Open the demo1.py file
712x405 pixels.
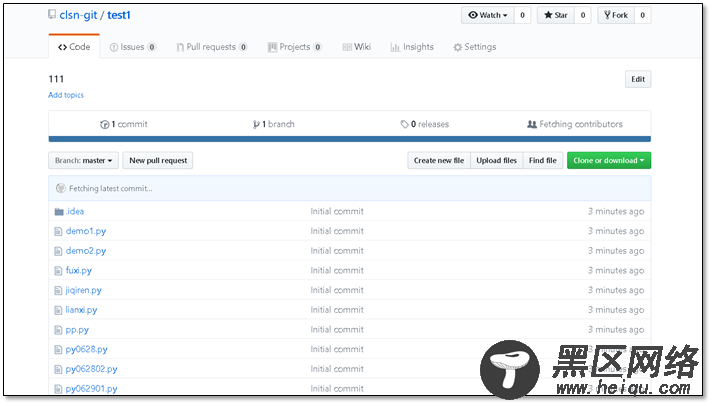click(86, 232)
